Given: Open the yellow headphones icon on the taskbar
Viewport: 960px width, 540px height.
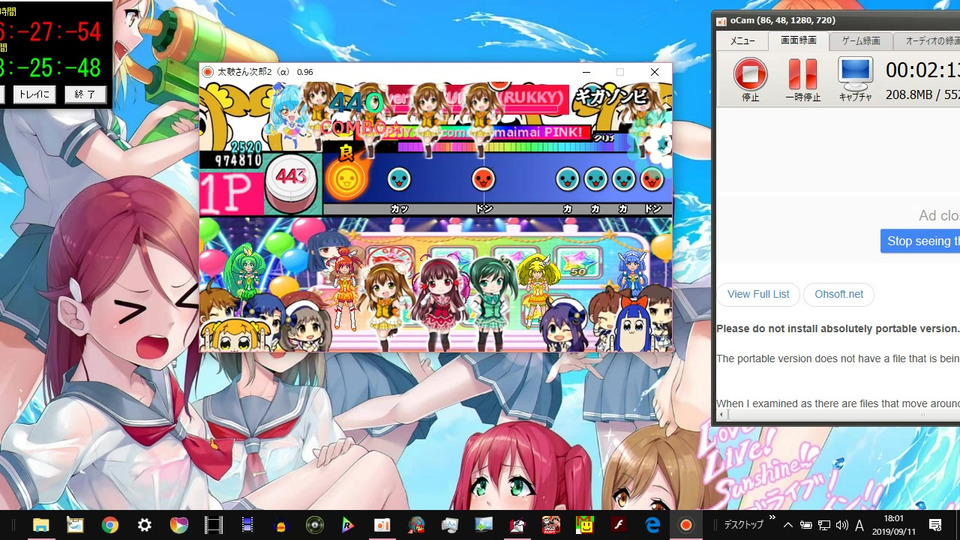Looking at the screenshot, I should tap(281, 525).
